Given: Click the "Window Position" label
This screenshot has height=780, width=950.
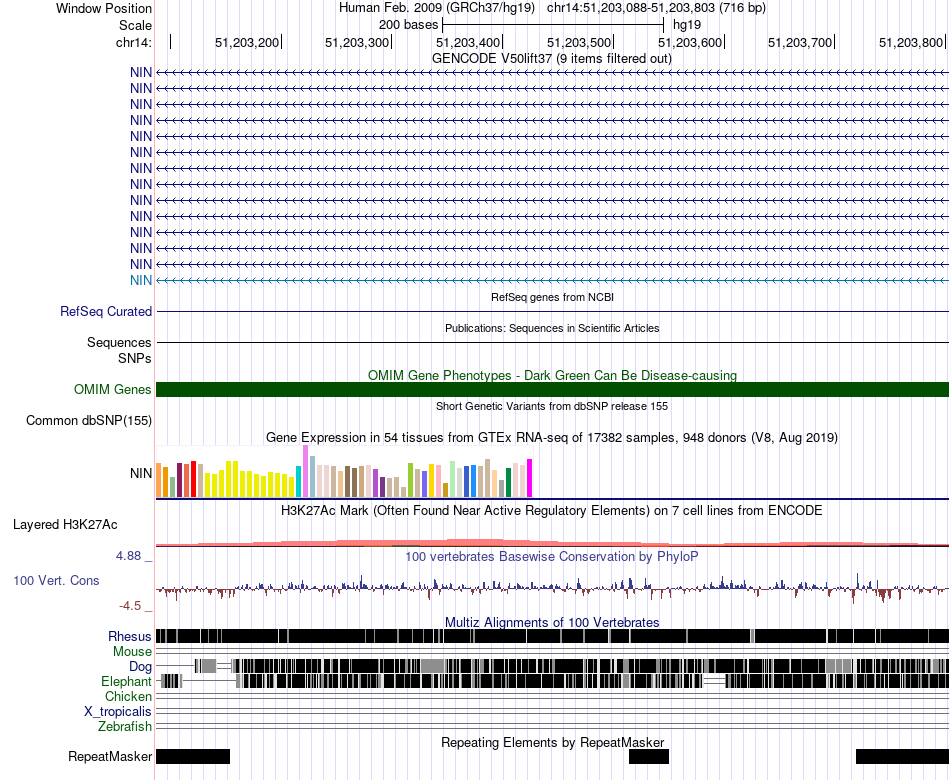Looking at the screenshot, I should point(104,8).
